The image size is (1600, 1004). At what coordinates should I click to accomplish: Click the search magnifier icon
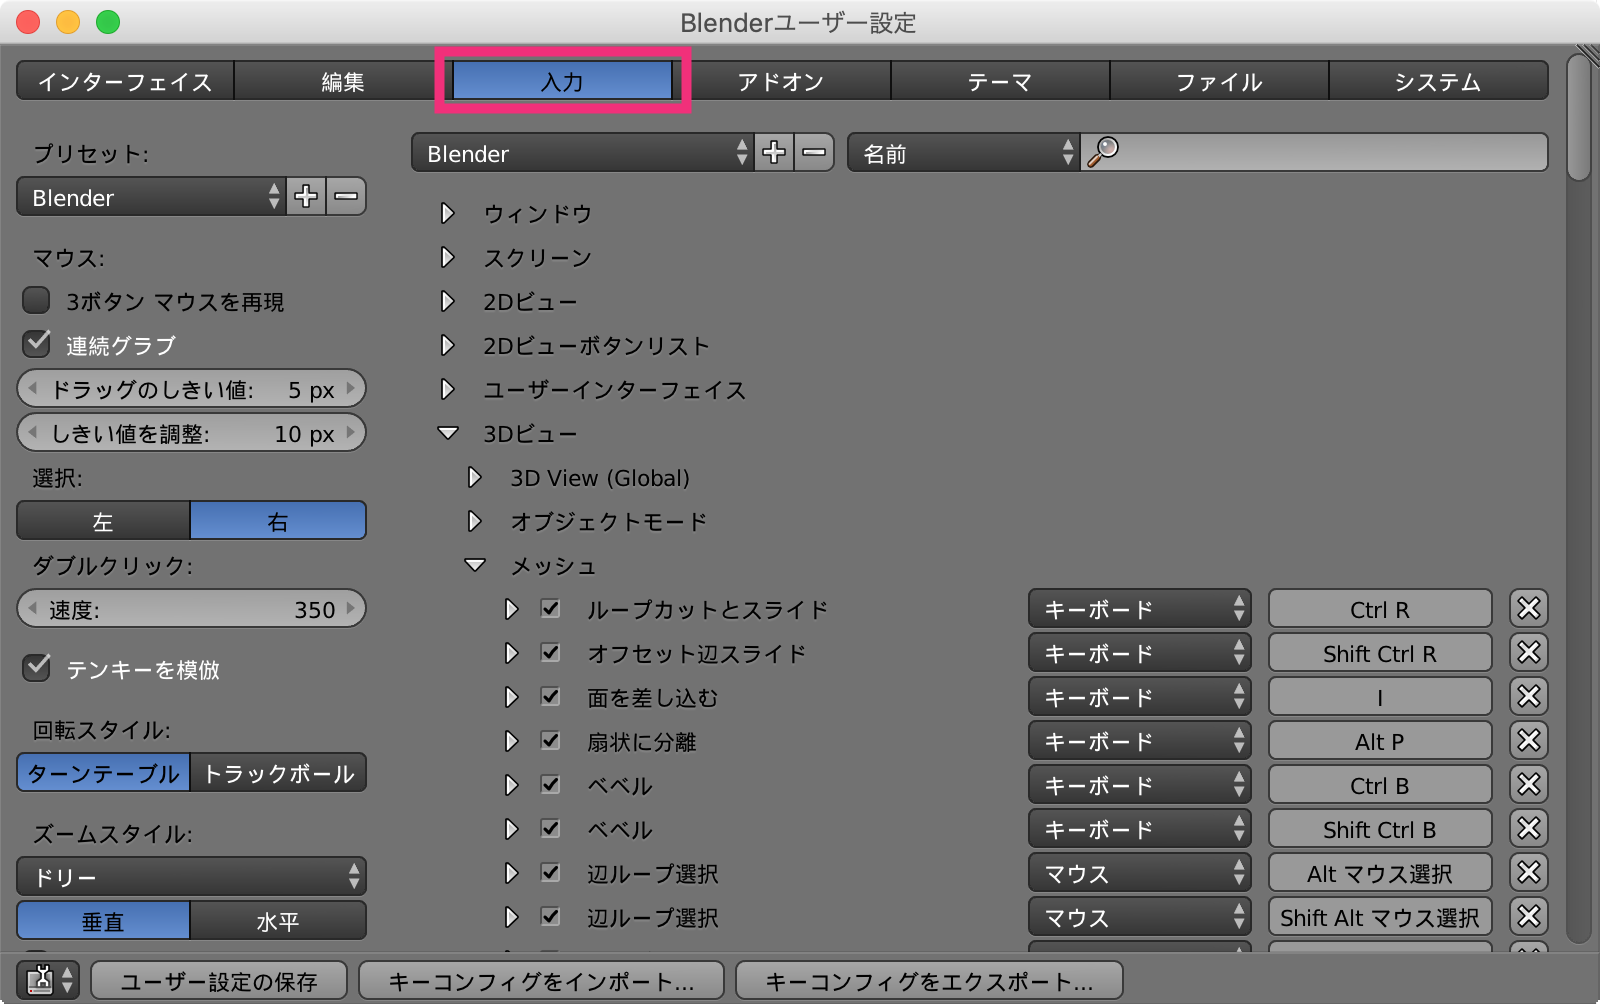tap(1102, 152)
